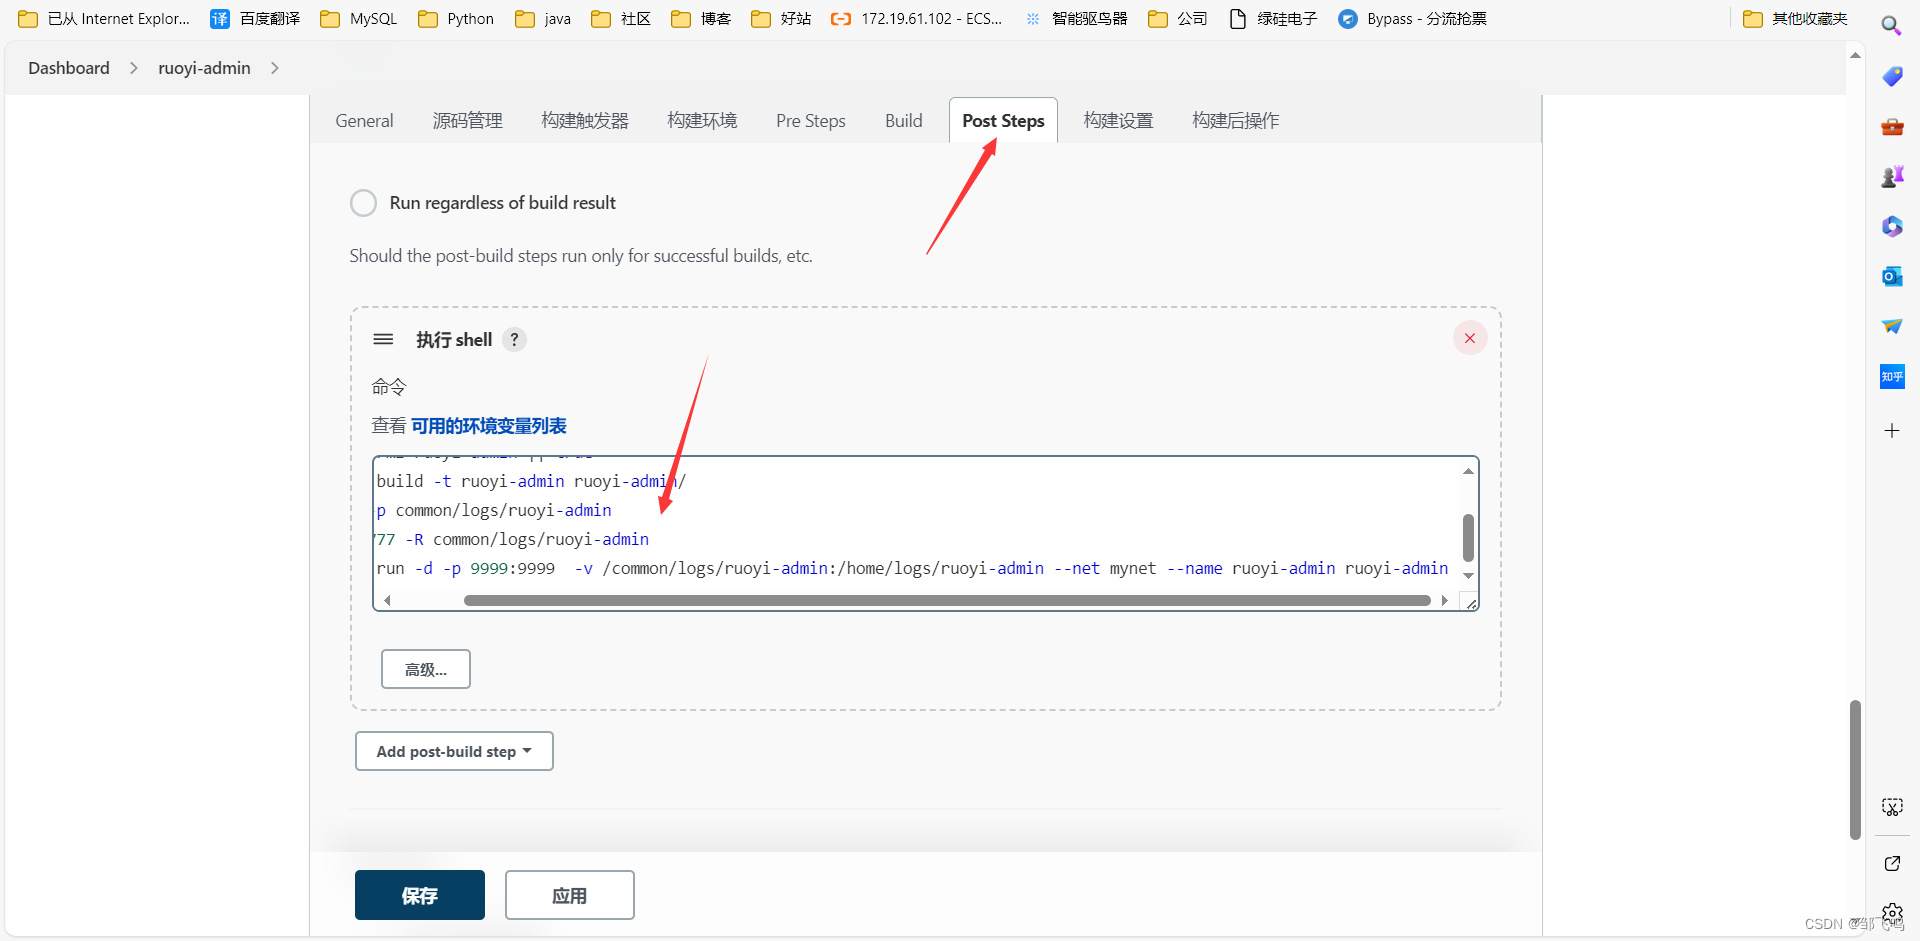Open the 博客 bookmark folder
This screenshot has height=941, width=1920.
[x=701, y=19]
